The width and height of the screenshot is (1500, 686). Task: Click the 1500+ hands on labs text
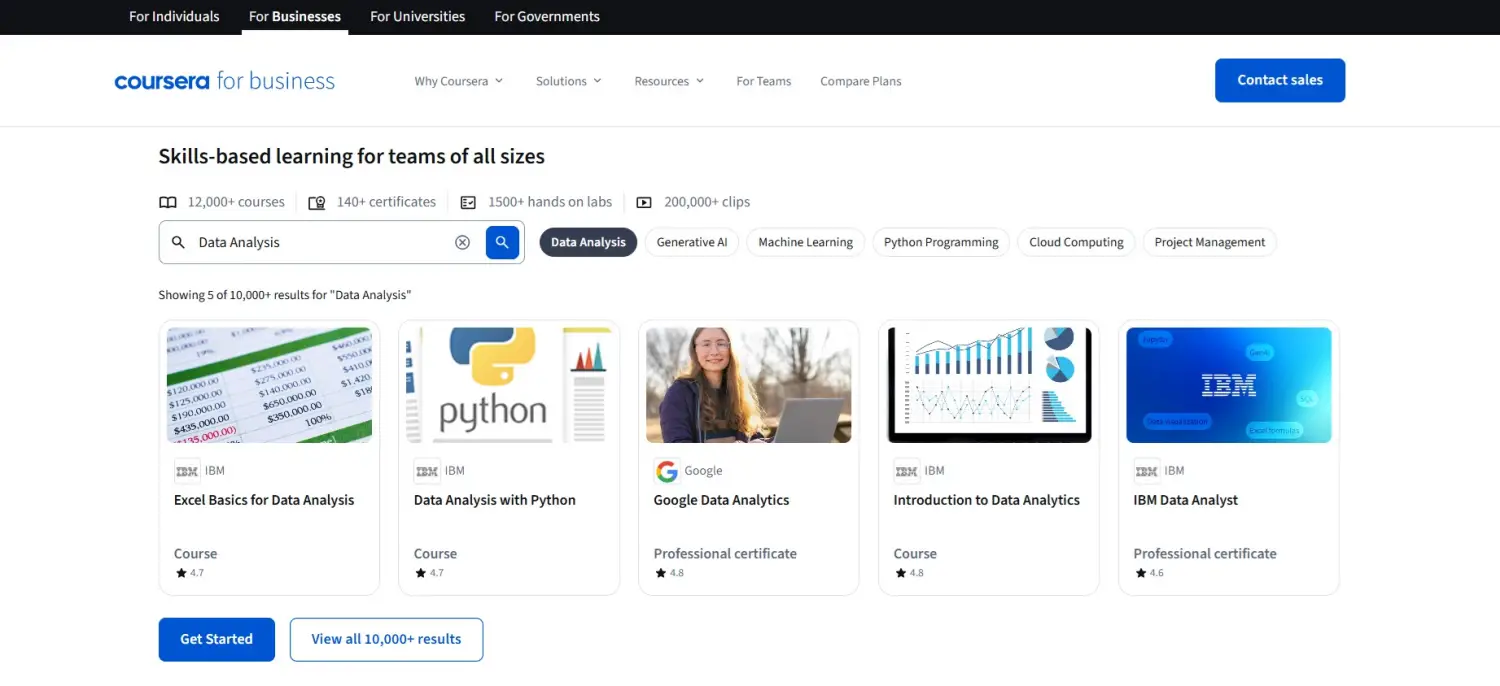coord(550,202)
